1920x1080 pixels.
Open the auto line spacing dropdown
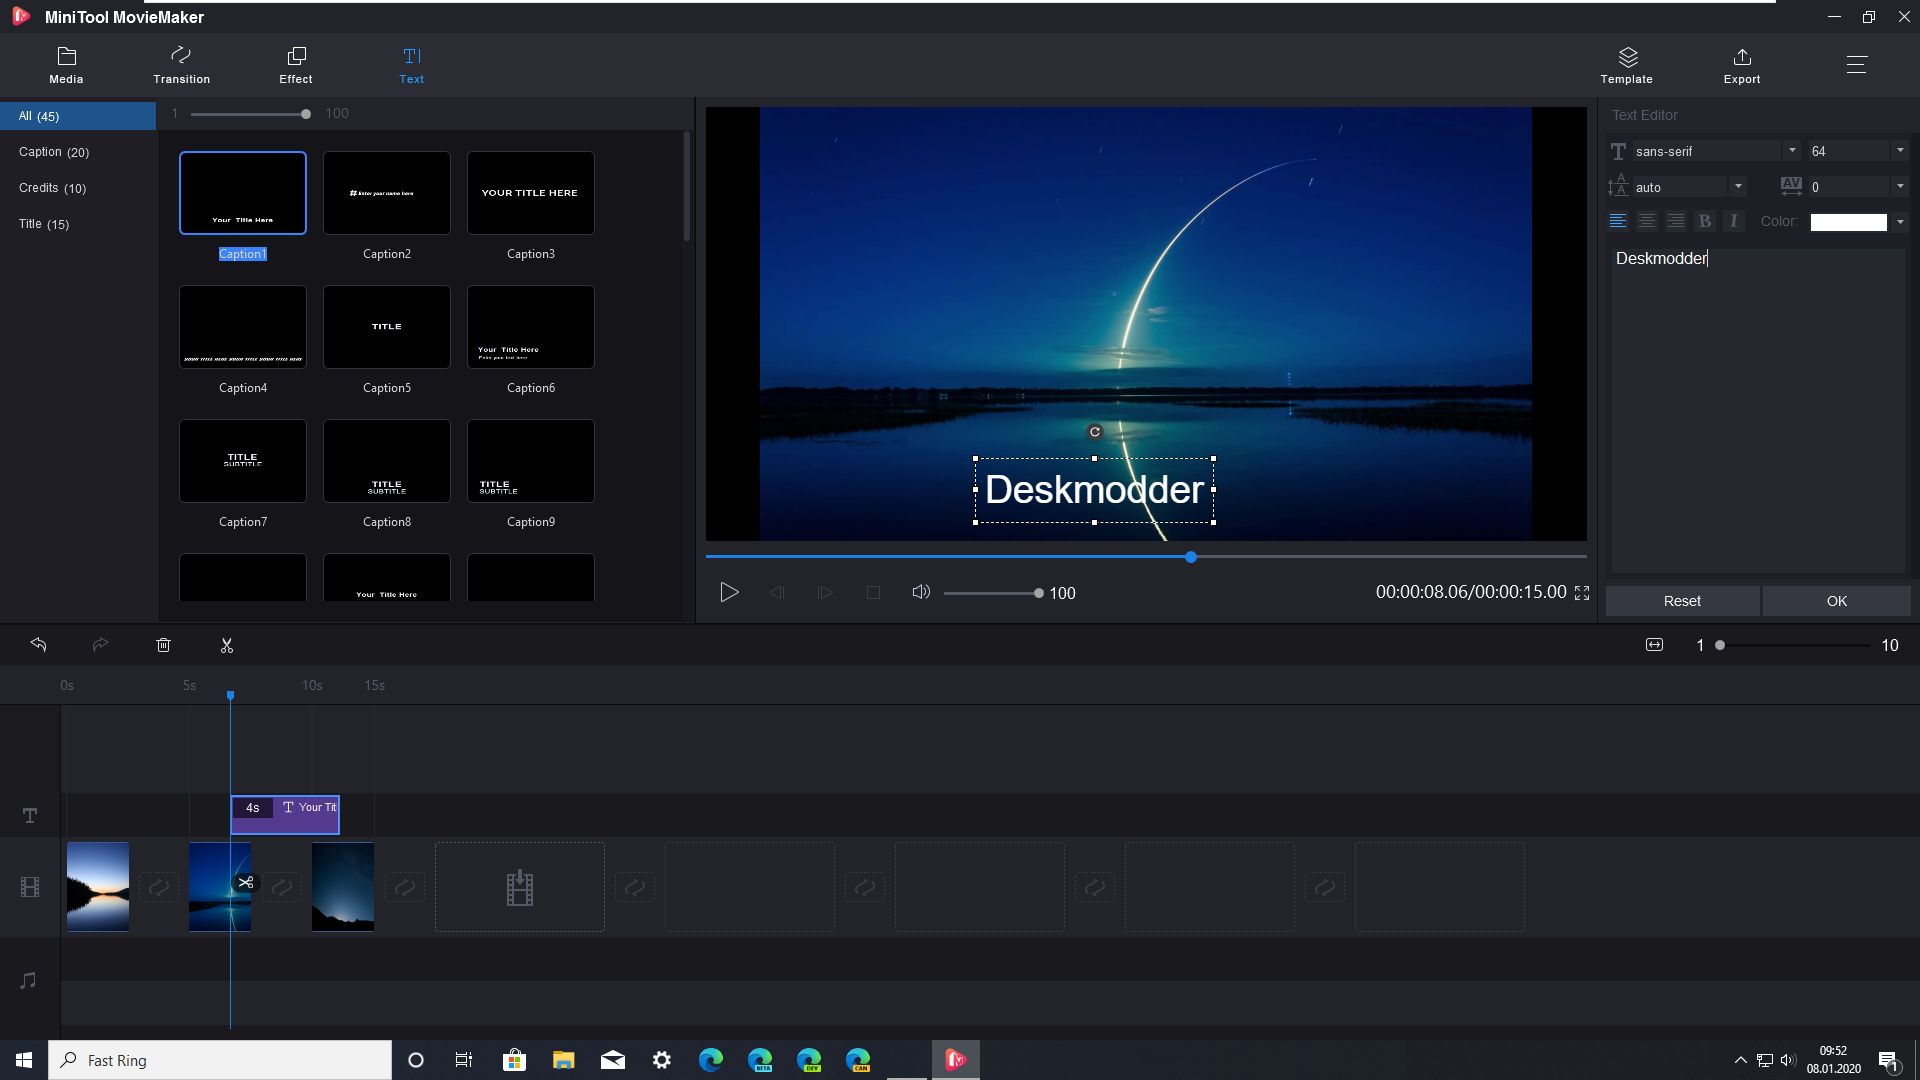coord(1738,187)
